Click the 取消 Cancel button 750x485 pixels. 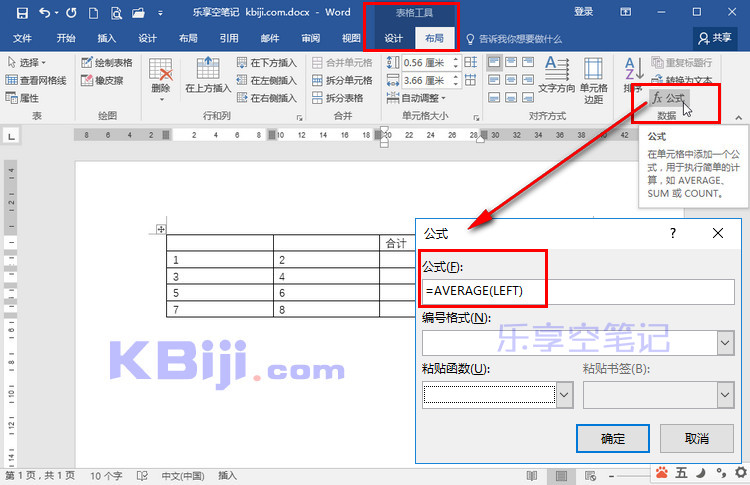pos(696,438)
